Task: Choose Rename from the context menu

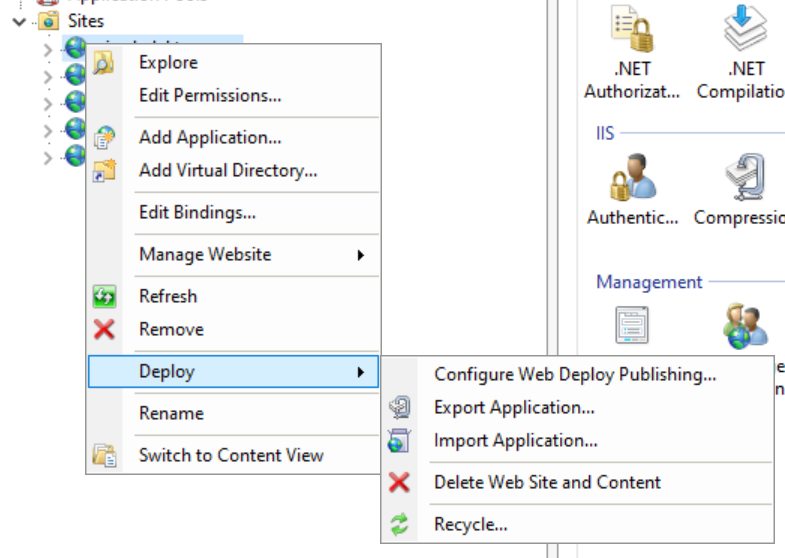Action: point(171,413)
